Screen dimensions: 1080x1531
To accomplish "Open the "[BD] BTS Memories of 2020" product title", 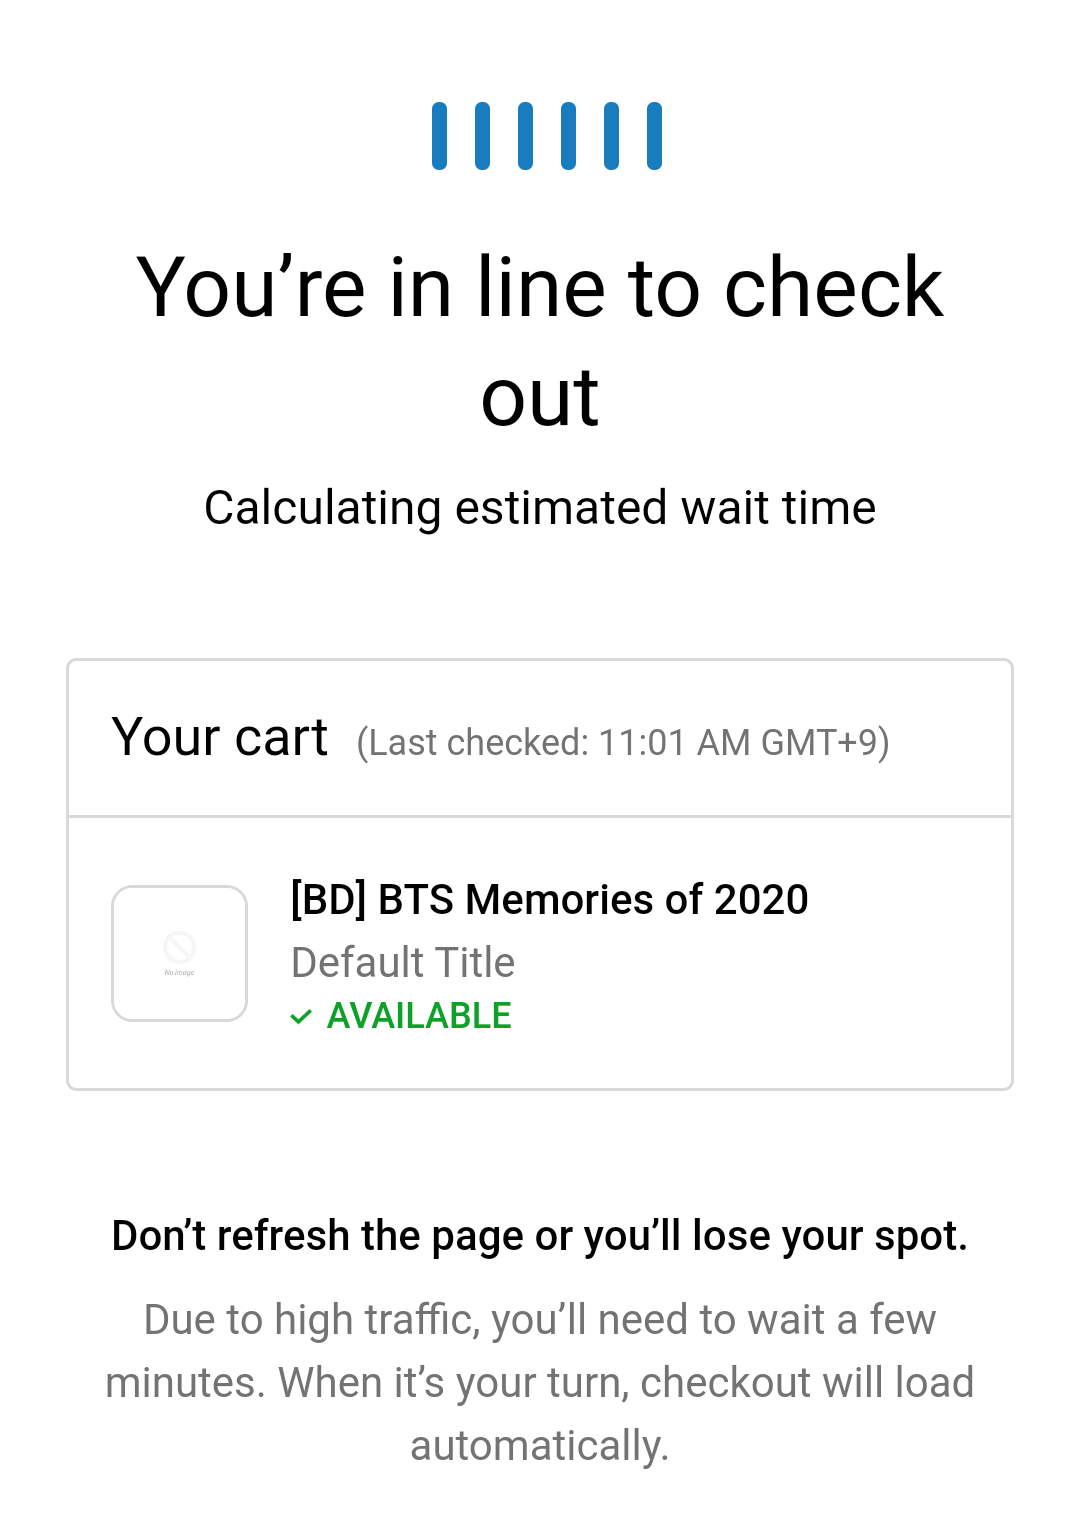I will point(549,899).
